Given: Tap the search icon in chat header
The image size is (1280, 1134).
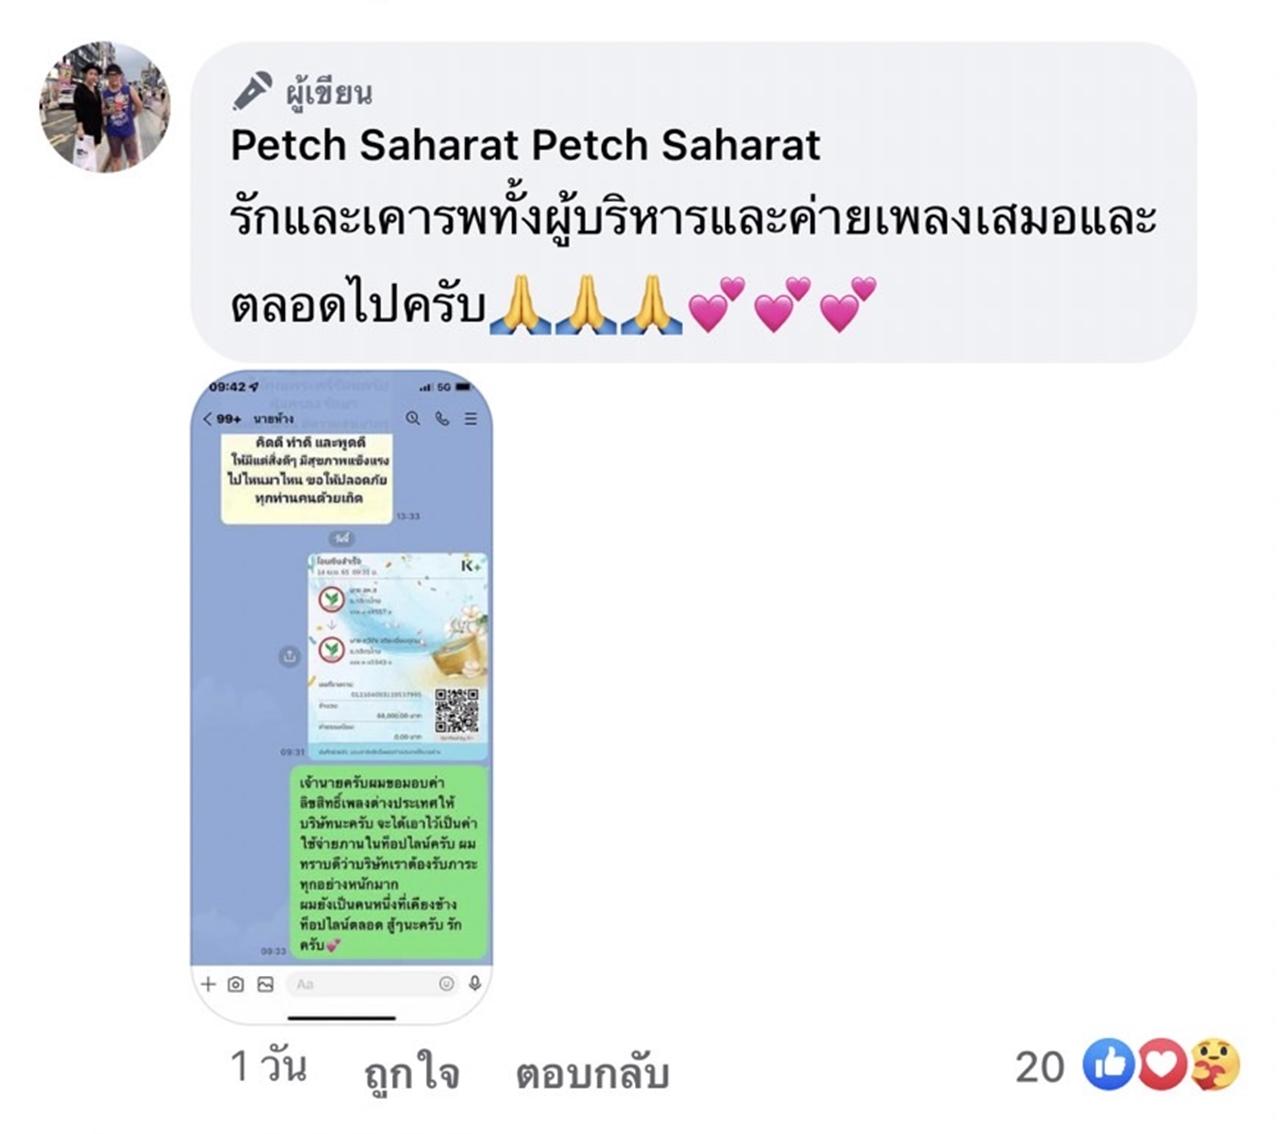Looking at the screenshot, I should coord(412,419).
